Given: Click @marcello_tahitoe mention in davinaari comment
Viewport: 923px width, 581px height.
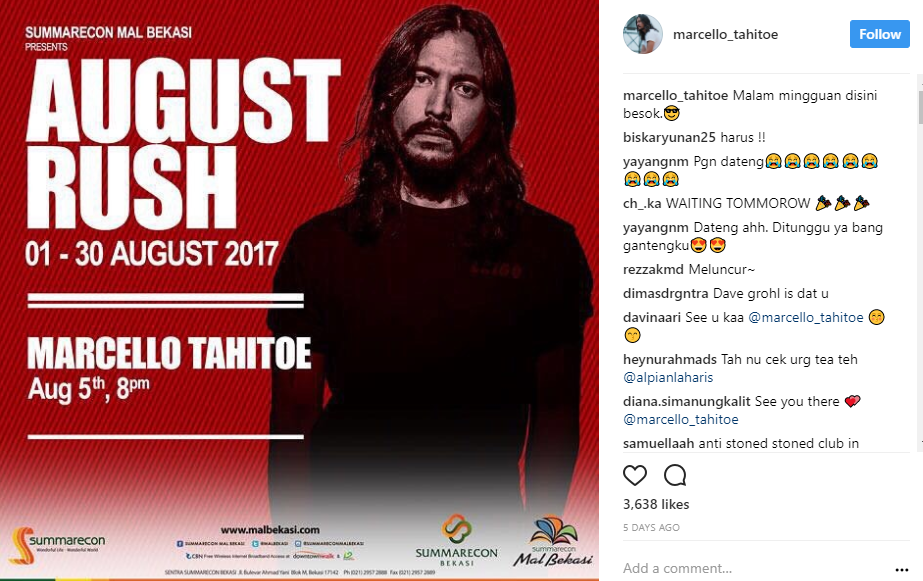Looking at the screenshot, I should [805, 317].
